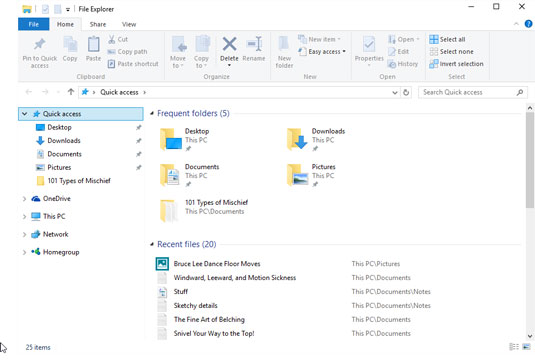Select Downloads in the navigation pane
The height and width of the screenshot is (360, 535).
tap(64, 141)
